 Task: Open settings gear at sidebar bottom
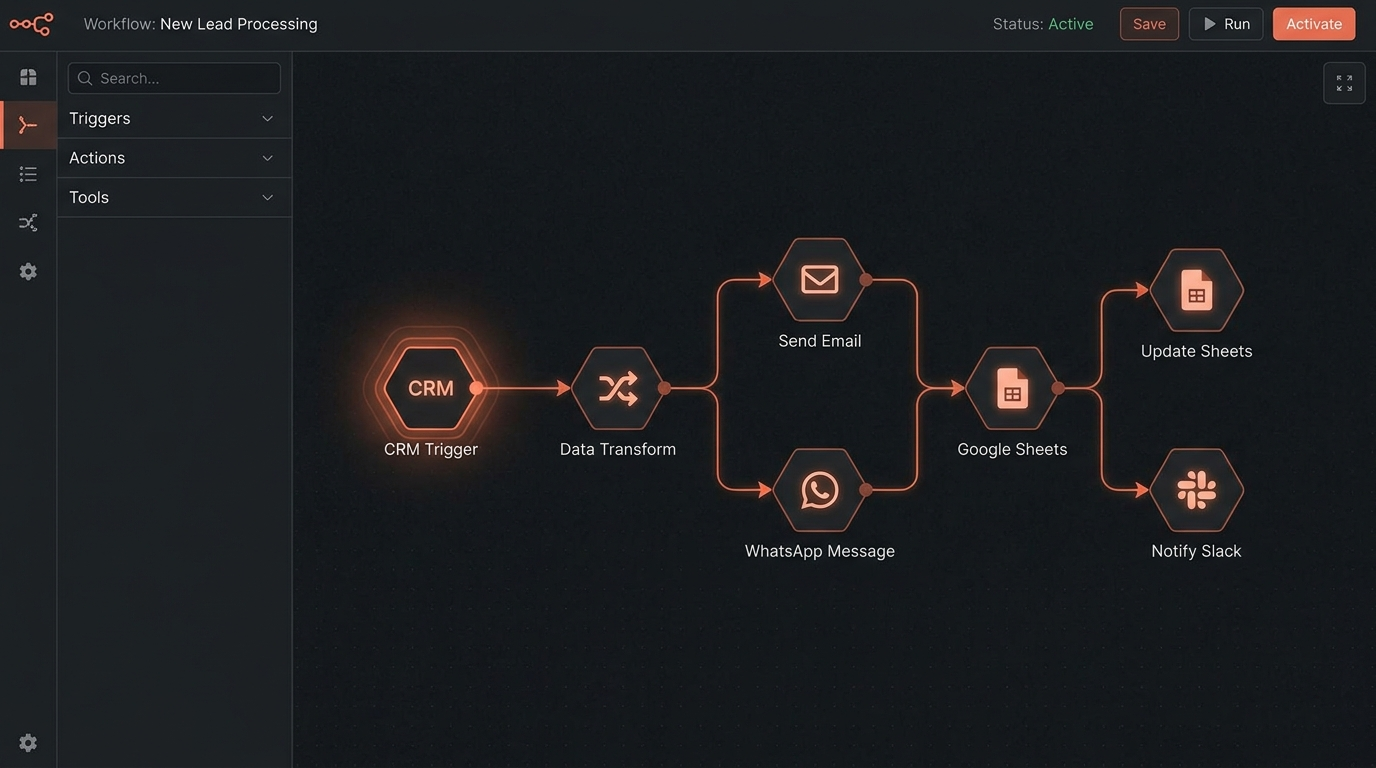(28, 743)
